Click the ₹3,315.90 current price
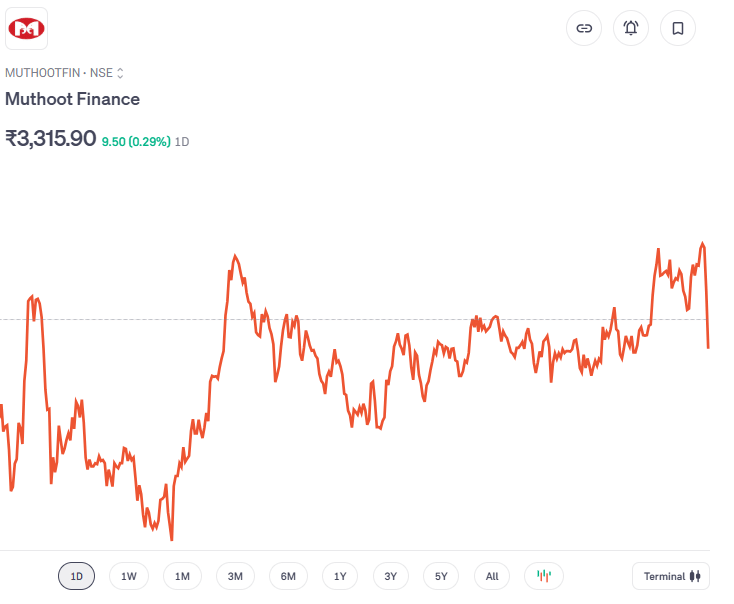This screenshot has height=604, width=734. (x=50, y=139)
